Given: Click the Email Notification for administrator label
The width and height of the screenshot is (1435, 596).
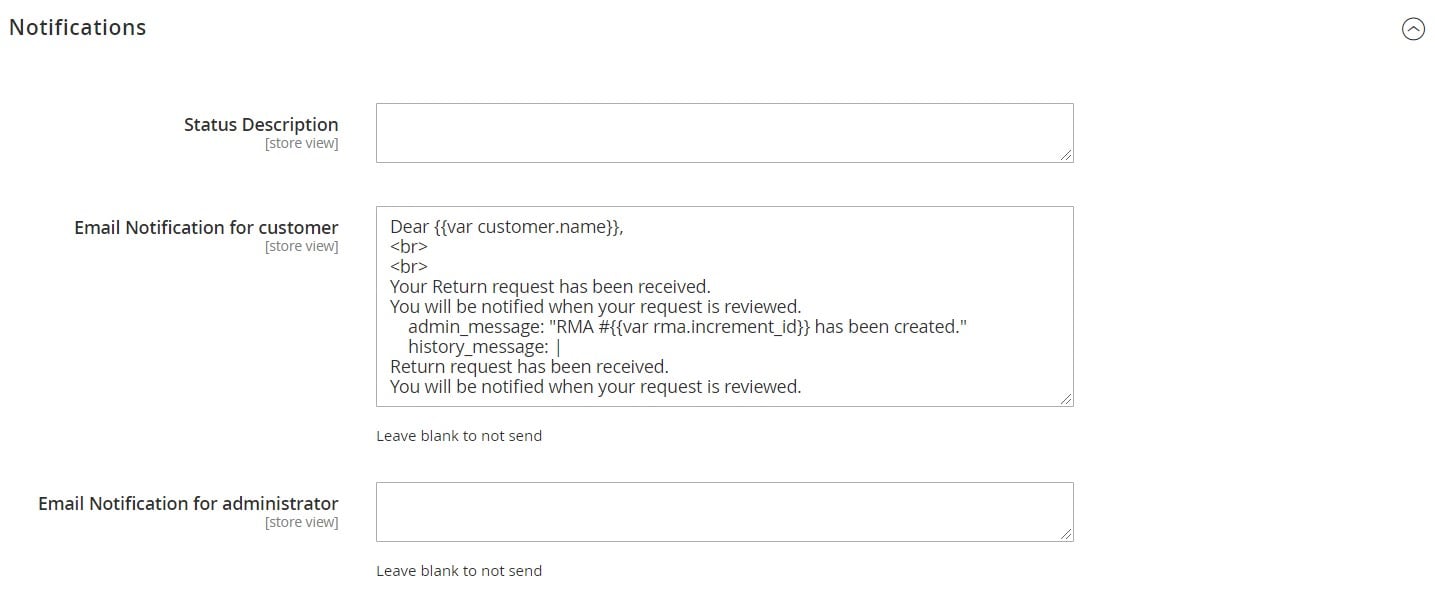Looking at the screenshot, I should click(x=188, y=503).
